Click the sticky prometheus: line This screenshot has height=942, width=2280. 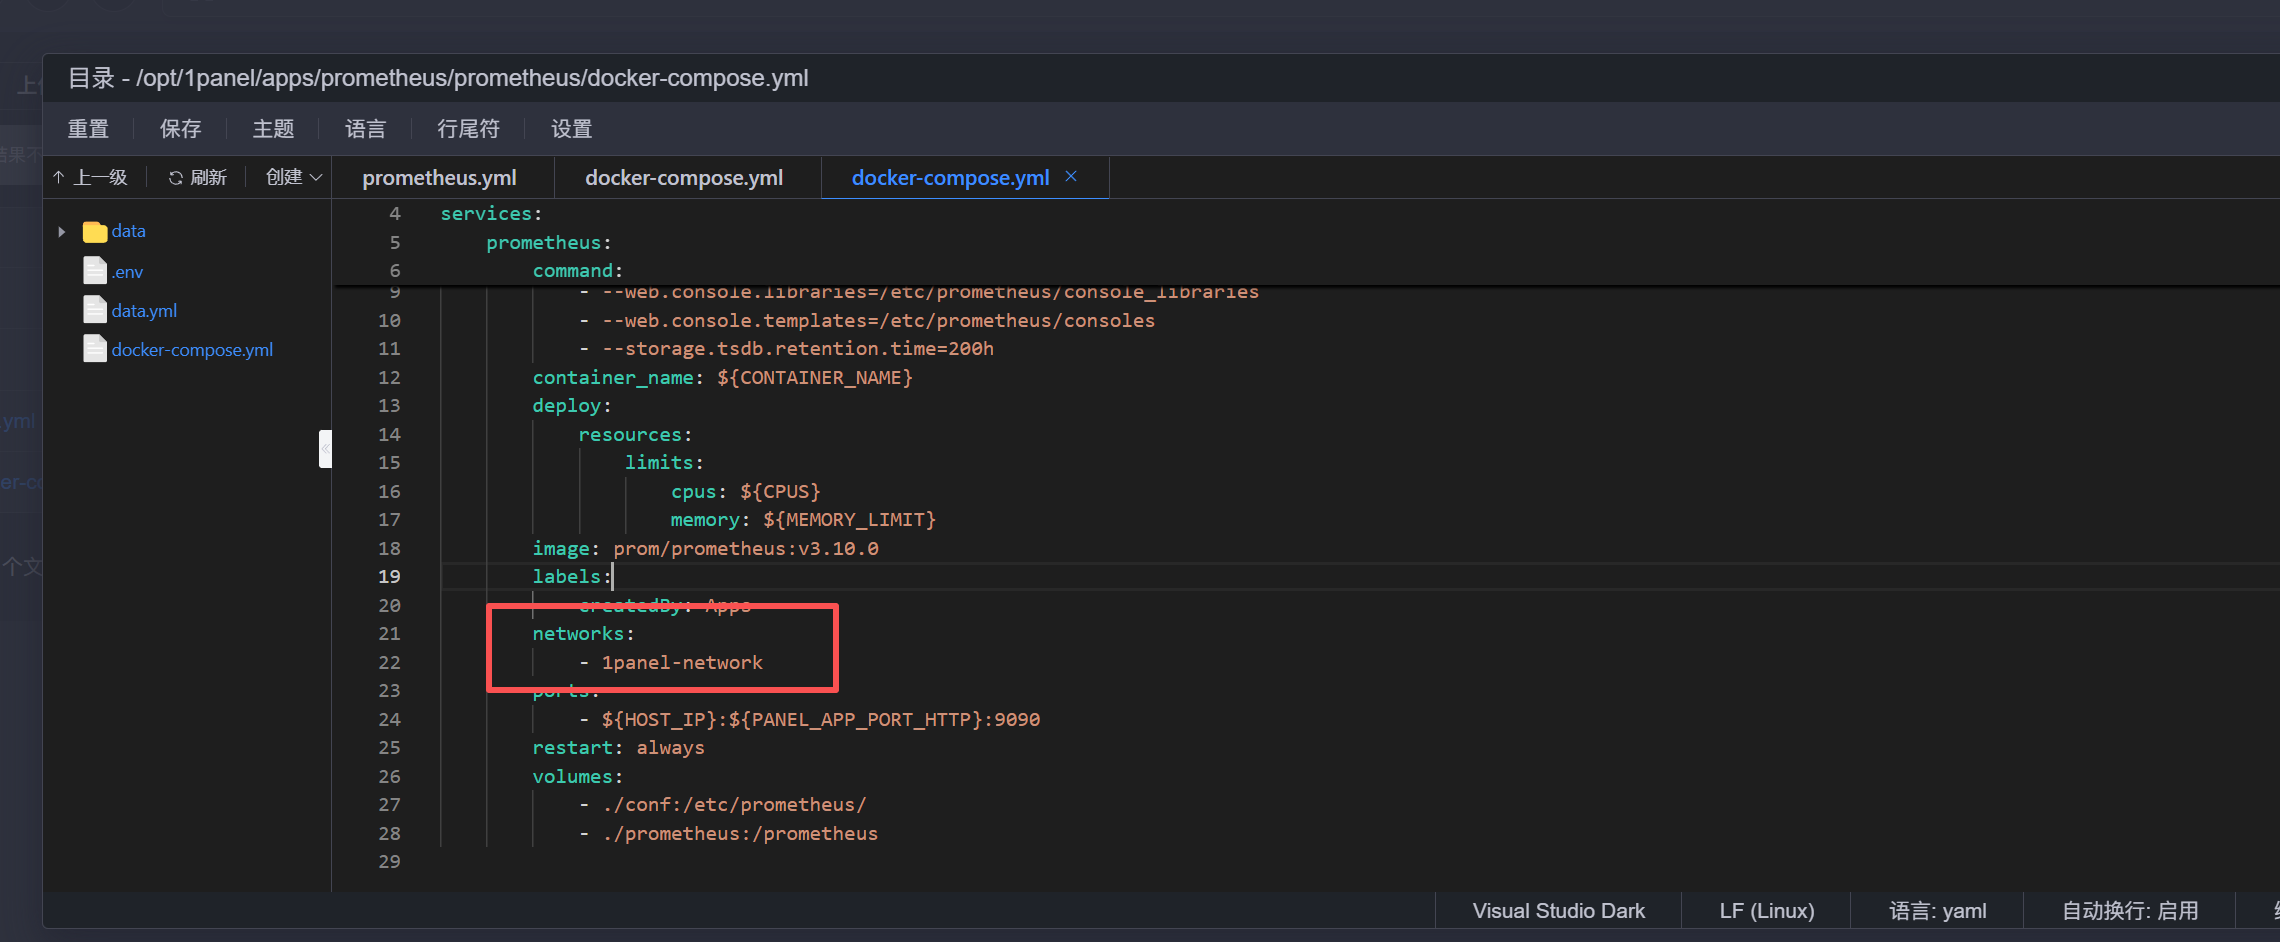[548, 243]
